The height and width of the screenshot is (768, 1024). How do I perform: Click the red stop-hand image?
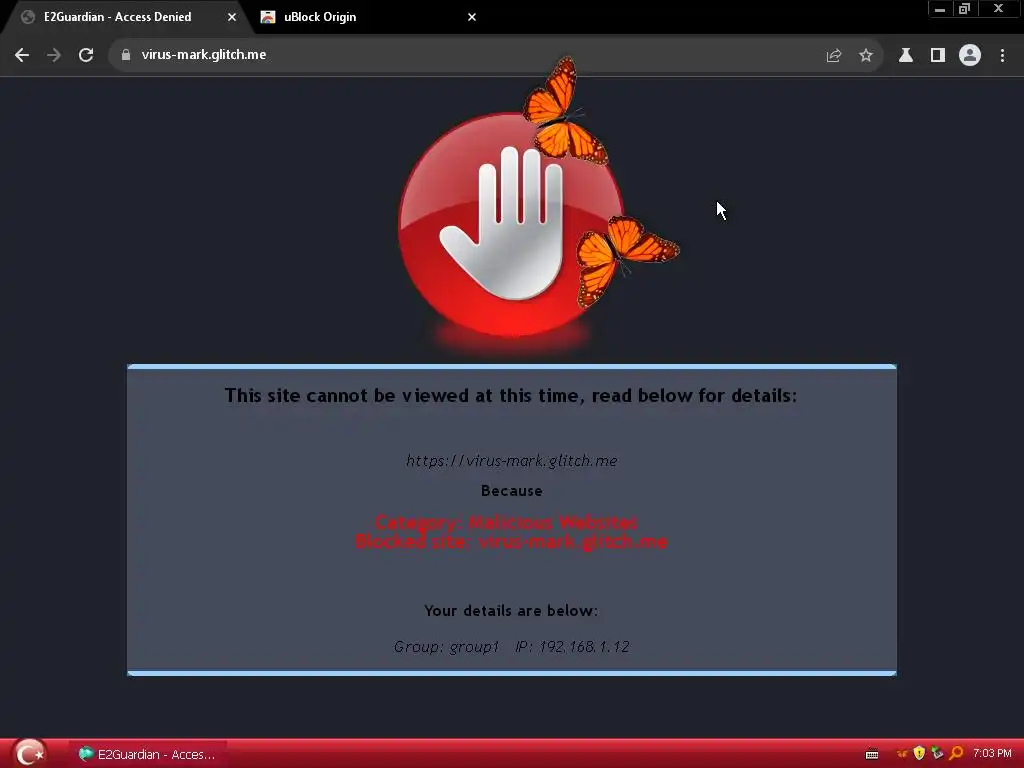pos(511,224)
